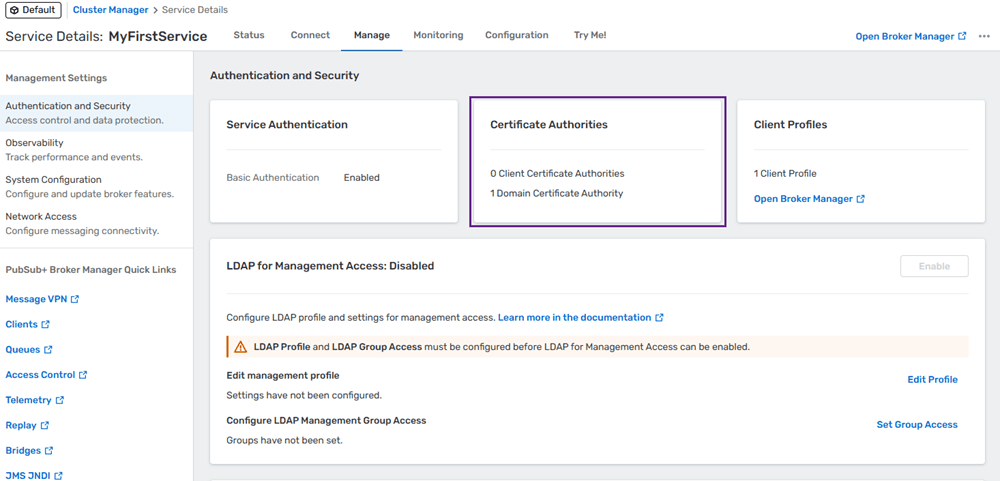Click '0 Client Certificate Authorities' text
The image size is (1000, 481).
click(557, 174)
